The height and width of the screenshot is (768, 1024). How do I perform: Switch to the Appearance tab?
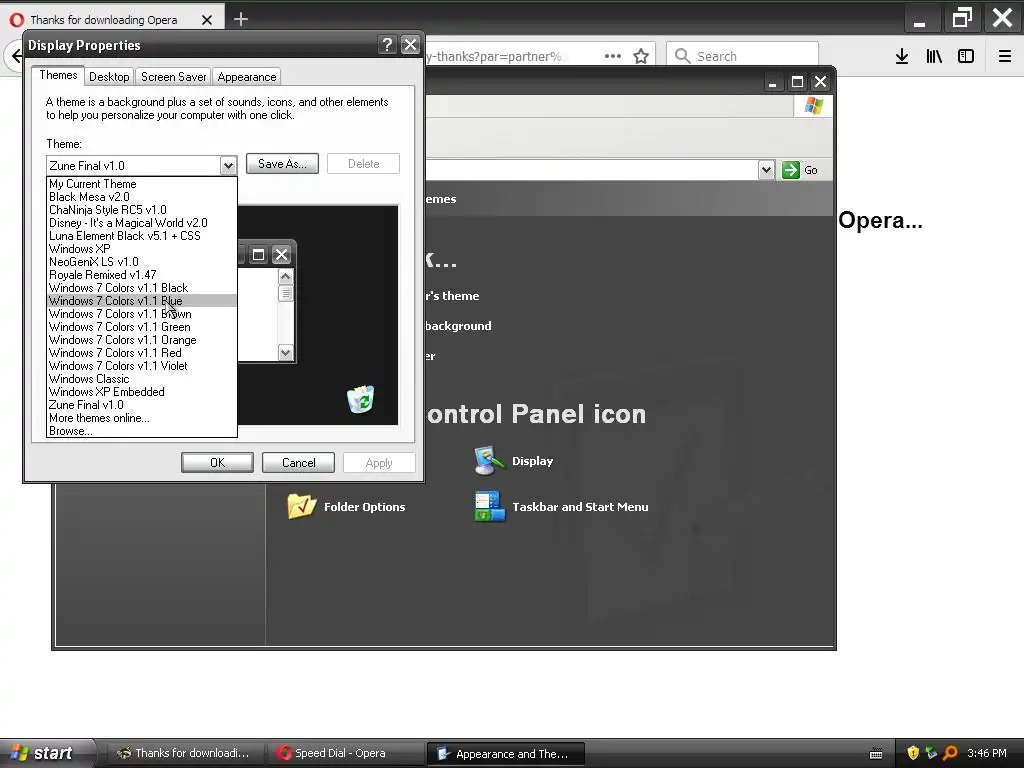pyautogui.click(x=247, y=76)
